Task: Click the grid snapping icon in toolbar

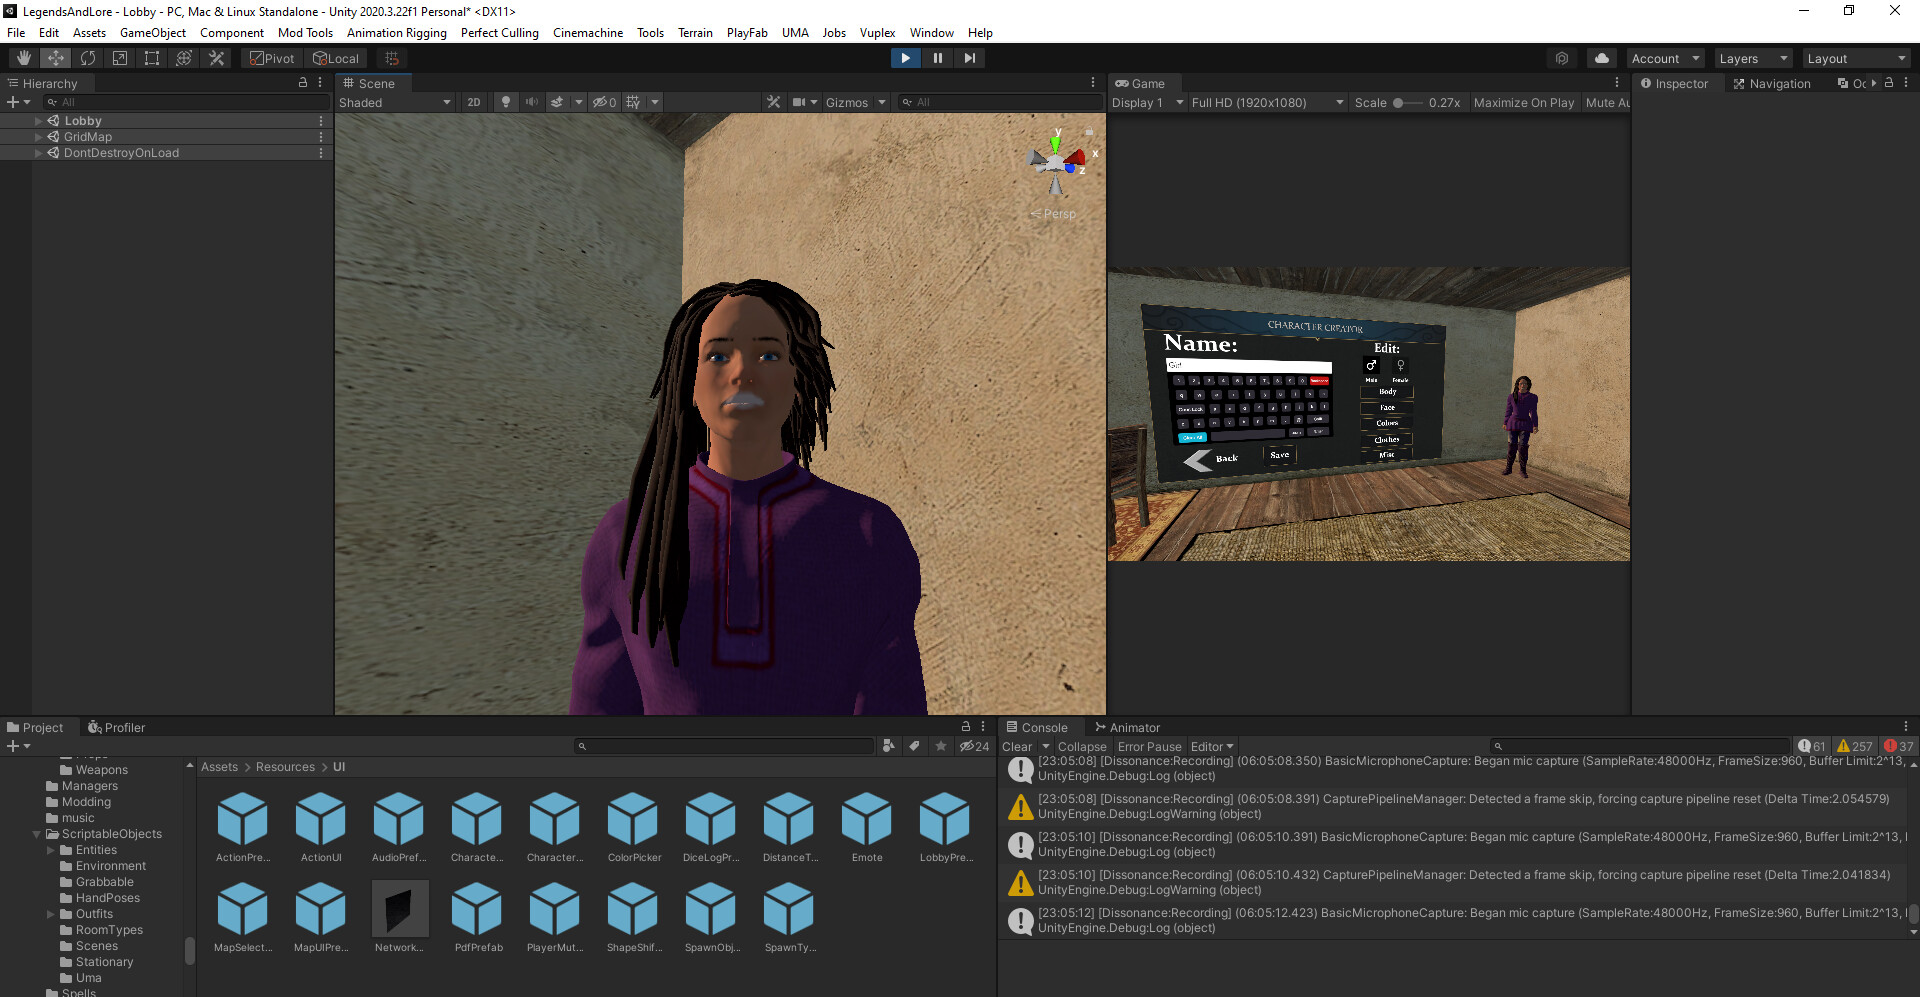Action: point(390,58)
